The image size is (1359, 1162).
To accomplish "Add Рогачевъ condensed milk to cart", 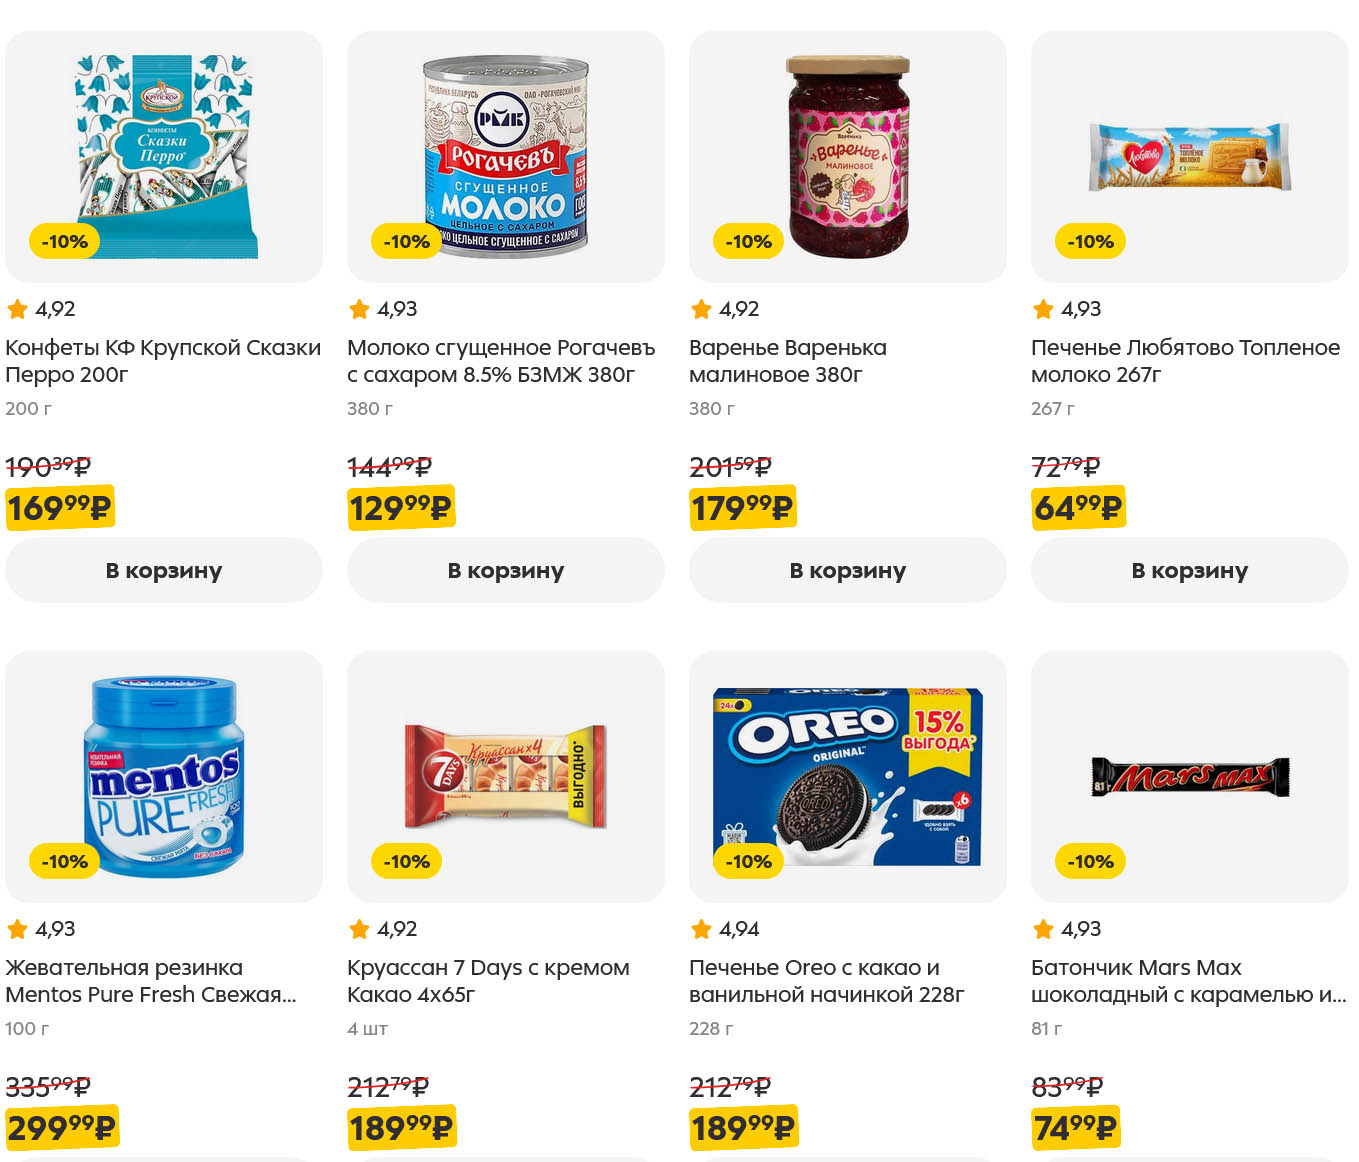I will pyautogui.click(x=506, y=571).
